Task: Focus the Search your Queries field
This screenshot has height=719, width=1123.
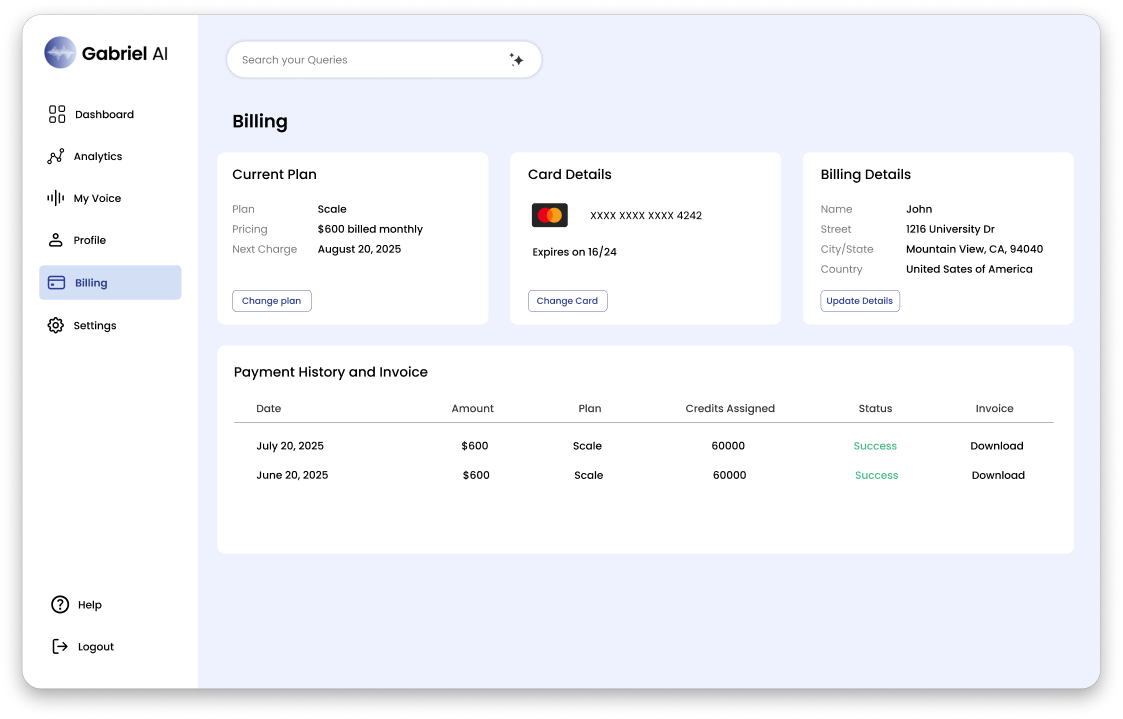Action: (x=384, y=59)
